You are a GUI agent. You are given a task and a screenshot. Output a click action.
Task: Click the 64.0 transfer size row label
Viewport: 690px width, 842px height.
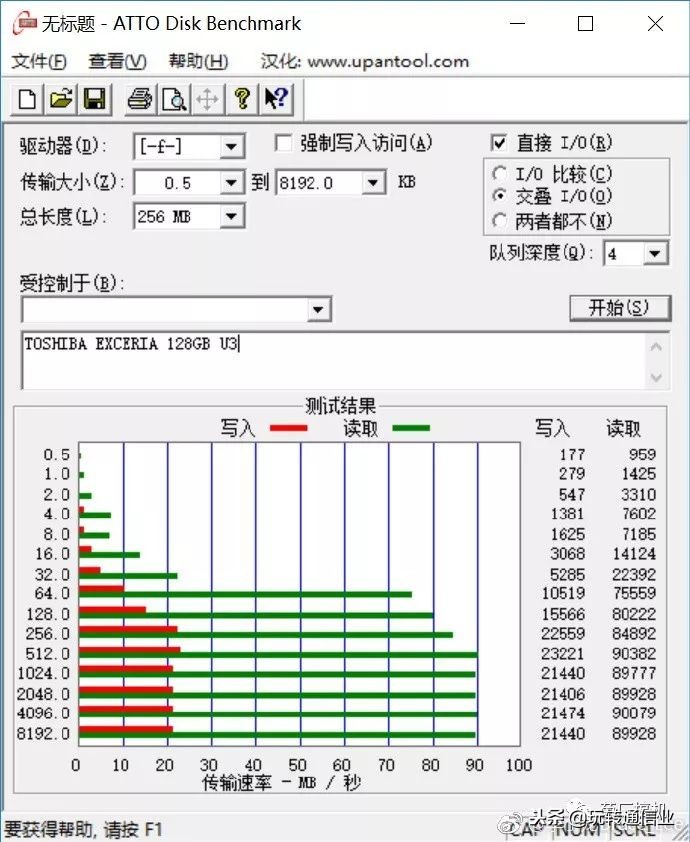(x=53, y=593)
